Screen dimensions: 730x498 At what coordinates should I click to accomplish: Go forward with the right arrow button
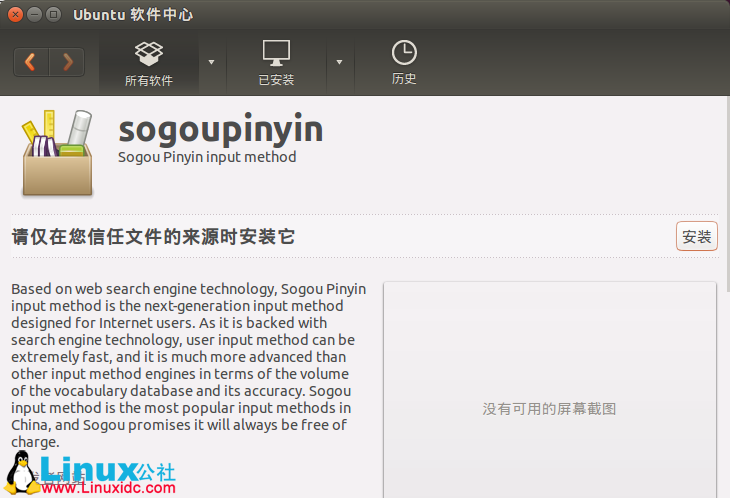pos(67,62)
